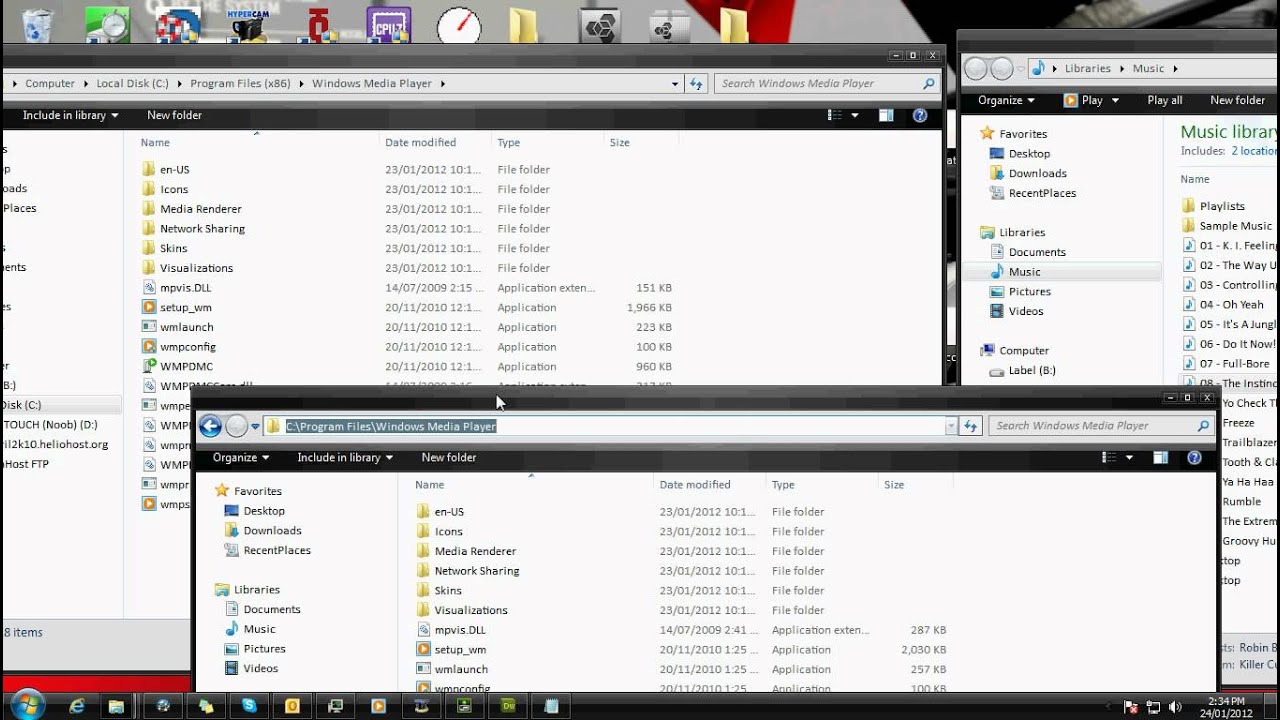The image size is (1280, 720).
Task: Toggle the preview pane in the front window
Action: coord(1160,458)
